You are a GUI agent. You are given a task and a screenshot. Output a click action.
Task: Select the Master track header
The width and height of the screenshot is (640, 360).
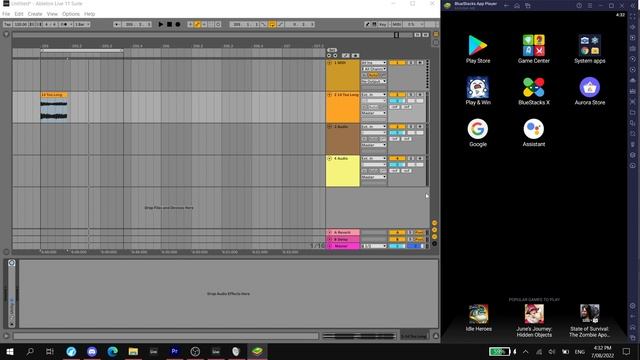343,246
